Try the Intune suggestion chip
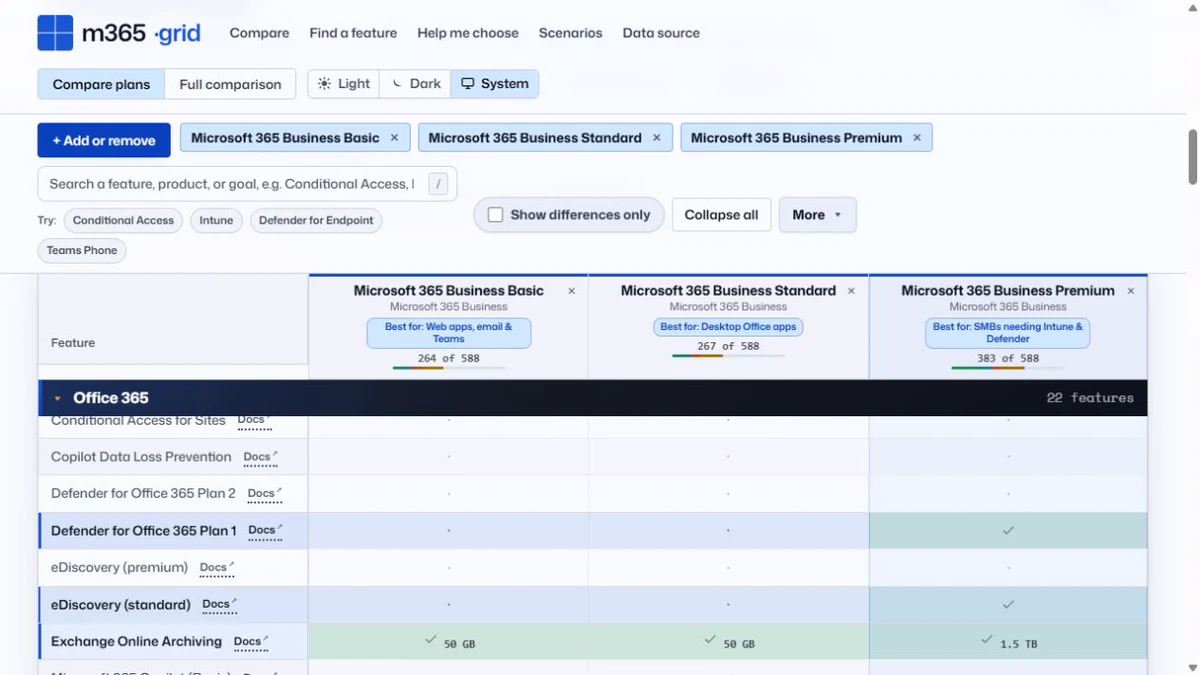Screen dimensions: 1200x675 point(216,220)
